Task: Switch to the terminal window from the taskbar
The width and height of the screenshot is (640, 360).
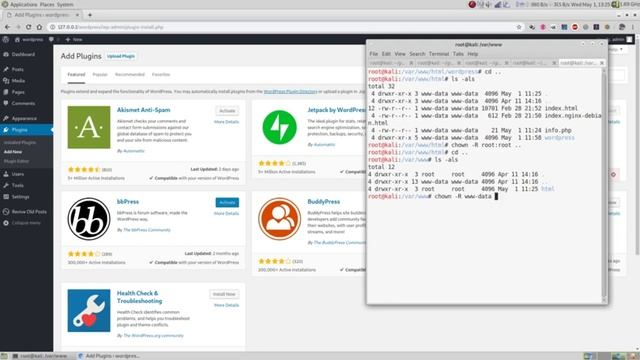Action: [40, 356]
